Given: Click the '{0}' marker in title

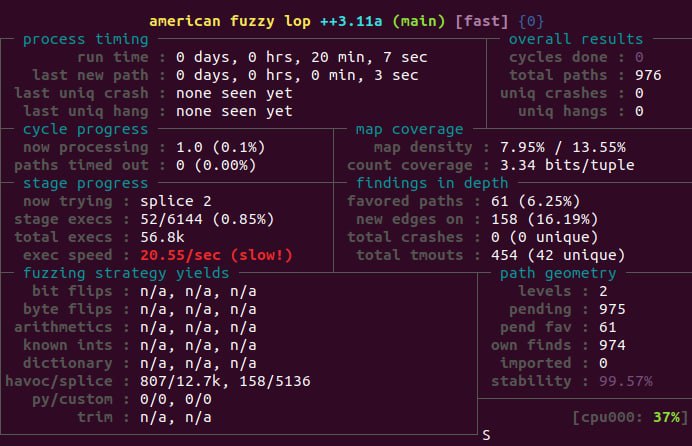Looking at the screenshot, I should pos(531,21).
